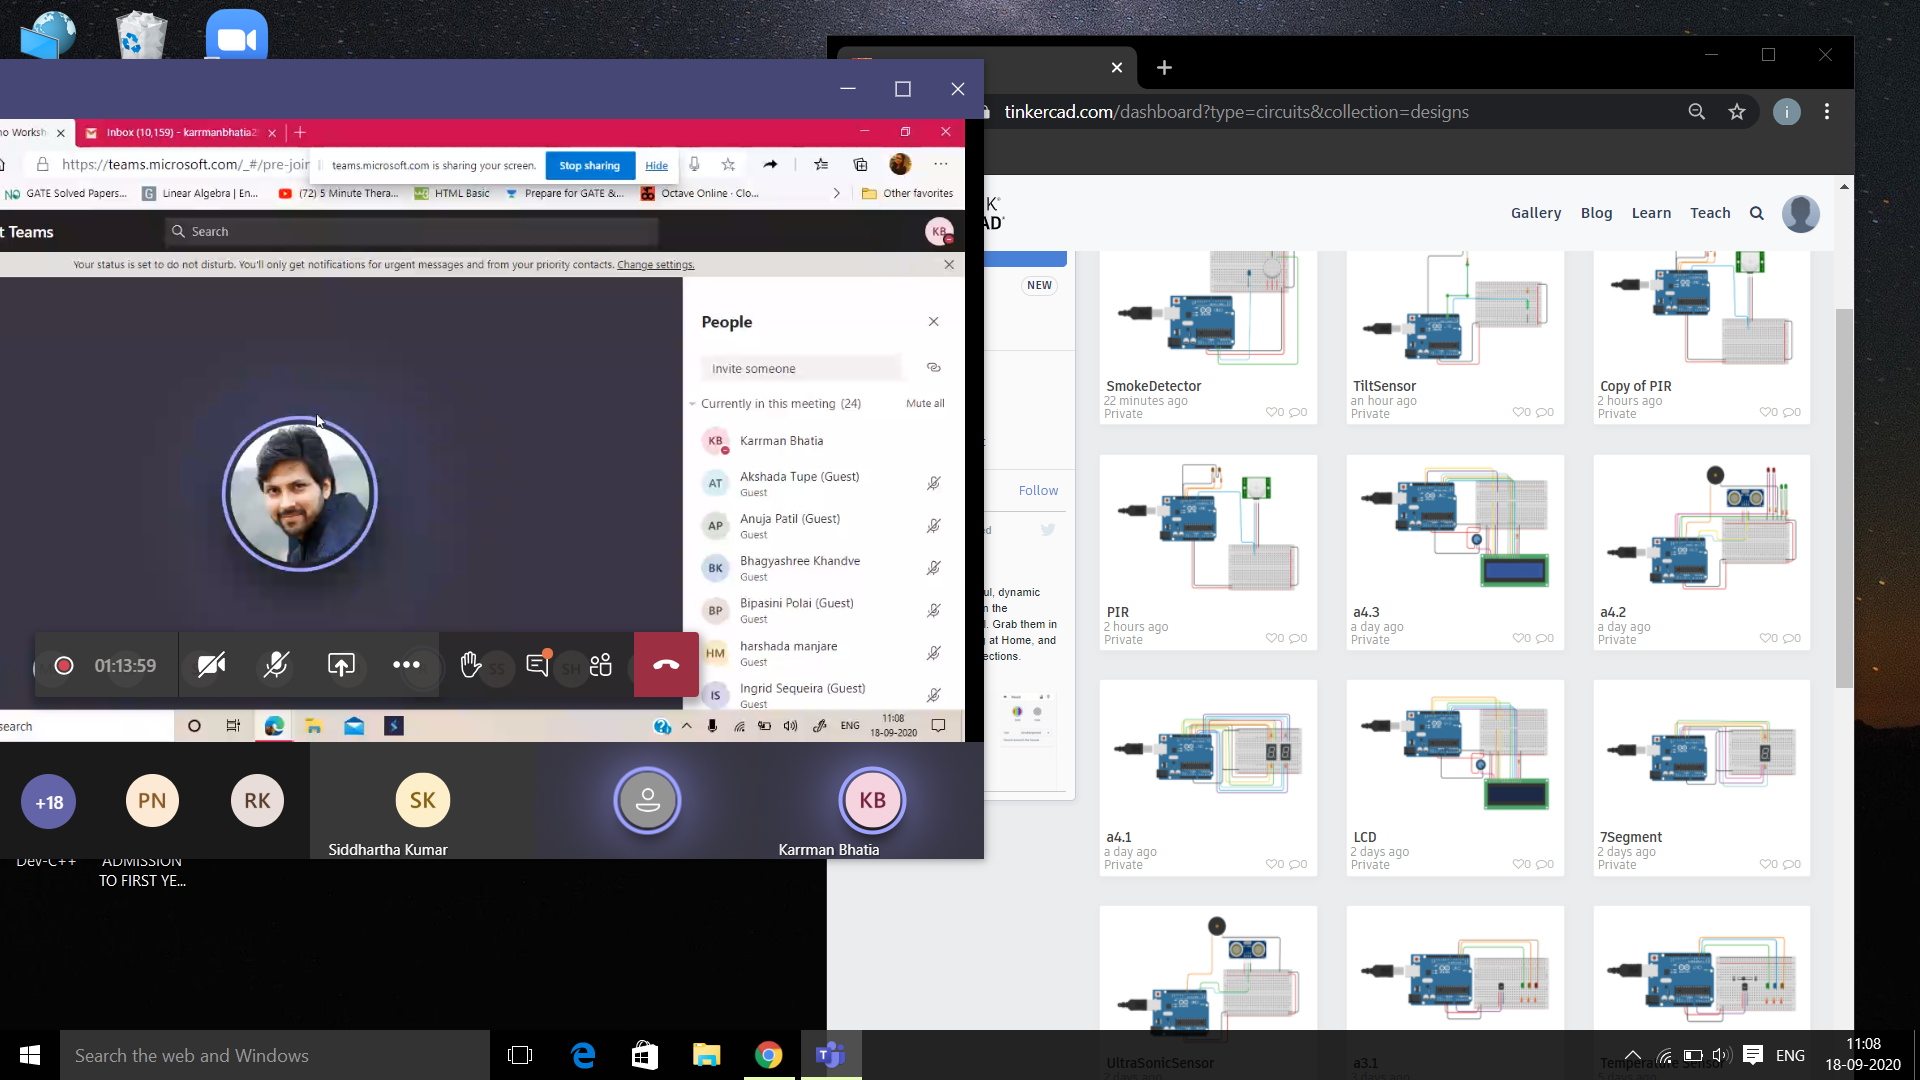Click Mute all participants
Image resolution: width=1920 pixels, height=1080 pixels.
[x=924, y=404]
